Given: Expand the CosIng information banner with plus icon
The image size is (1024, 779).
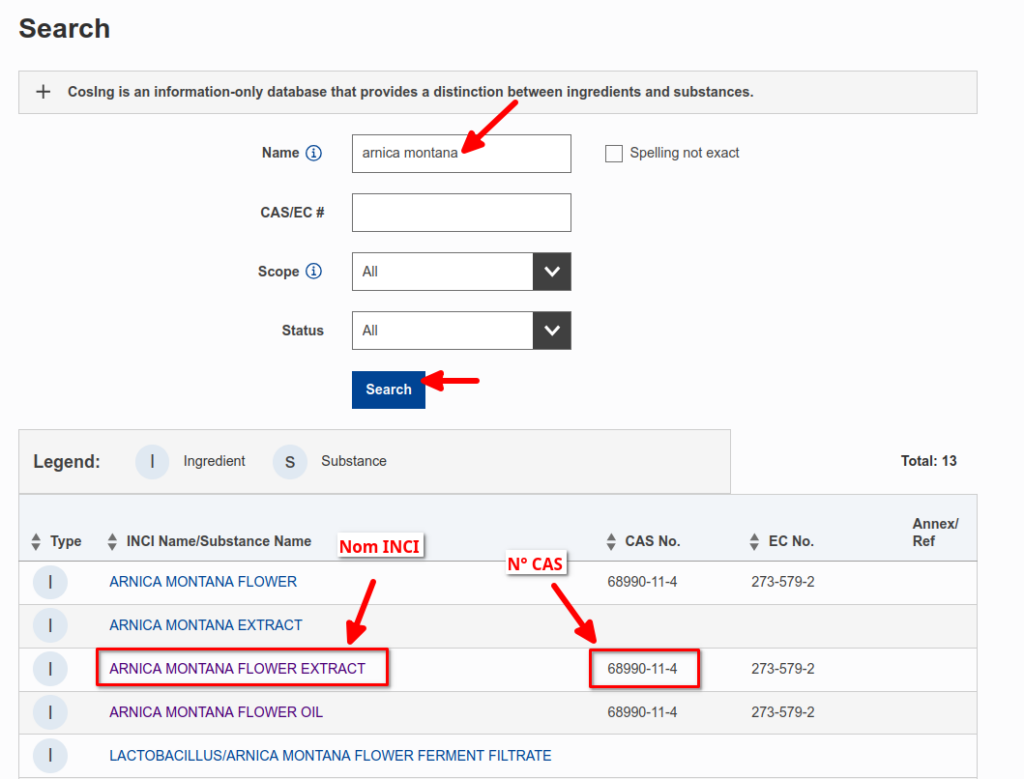Looking at the screenshot, I should point(43,92).
